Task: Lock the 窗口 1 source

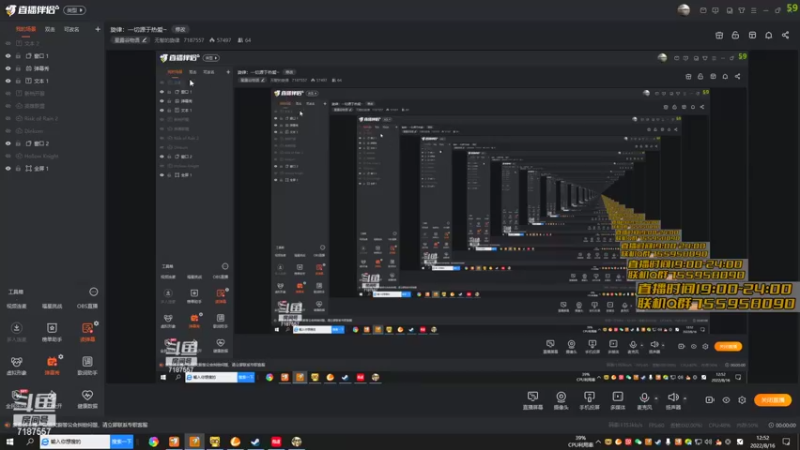Action: point(18,56)
